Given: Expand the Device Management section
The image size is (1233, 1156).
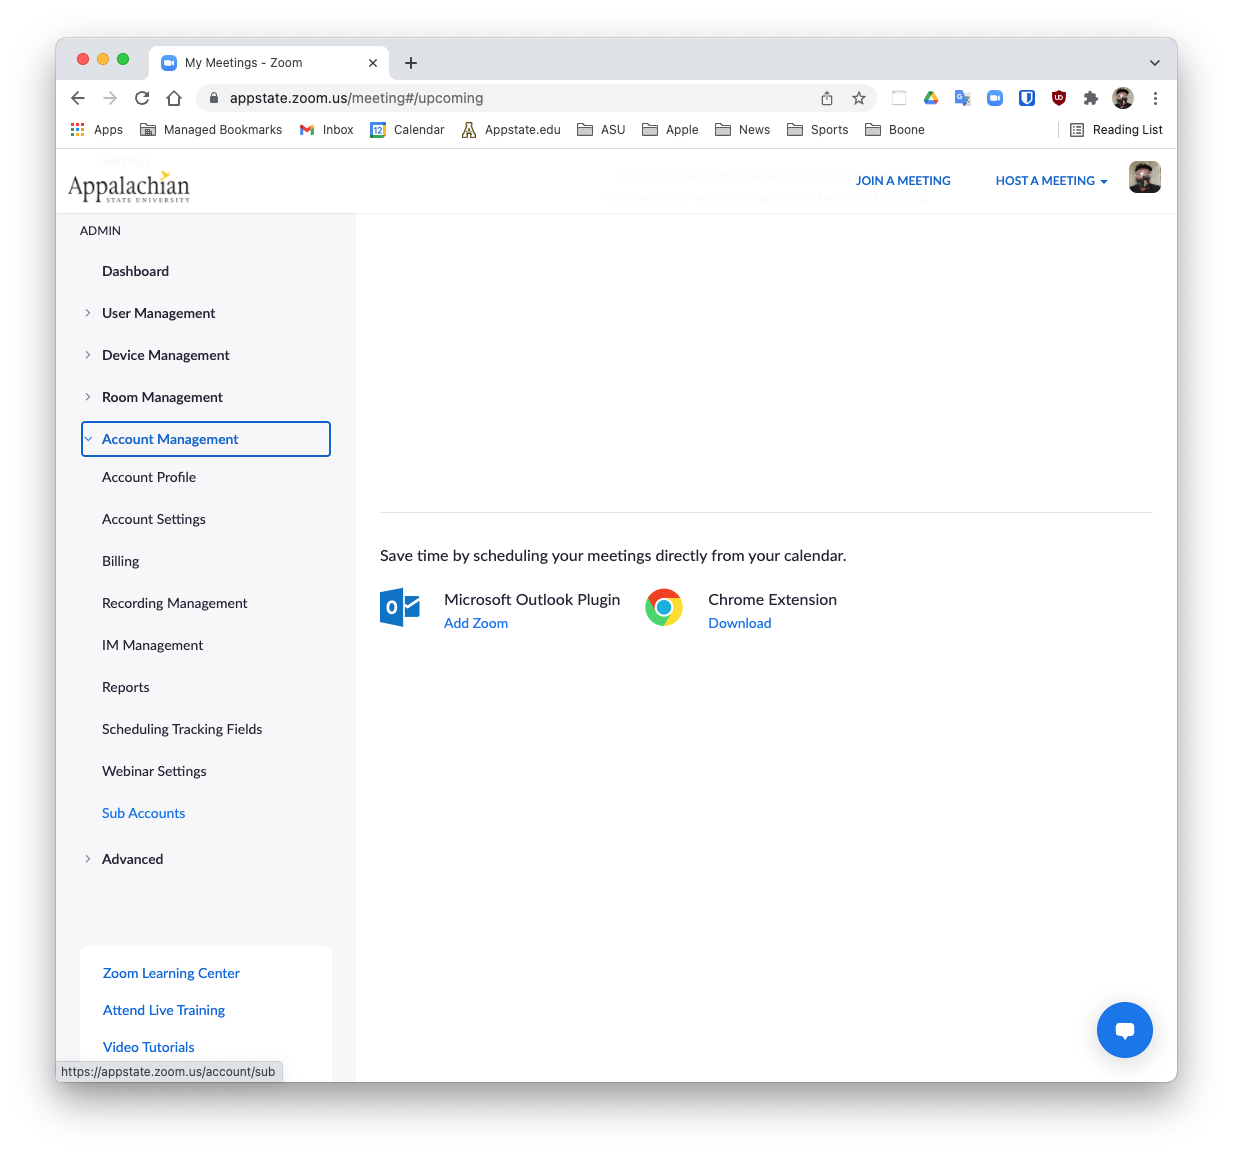Looking at the screenshot, I should 165,355.
